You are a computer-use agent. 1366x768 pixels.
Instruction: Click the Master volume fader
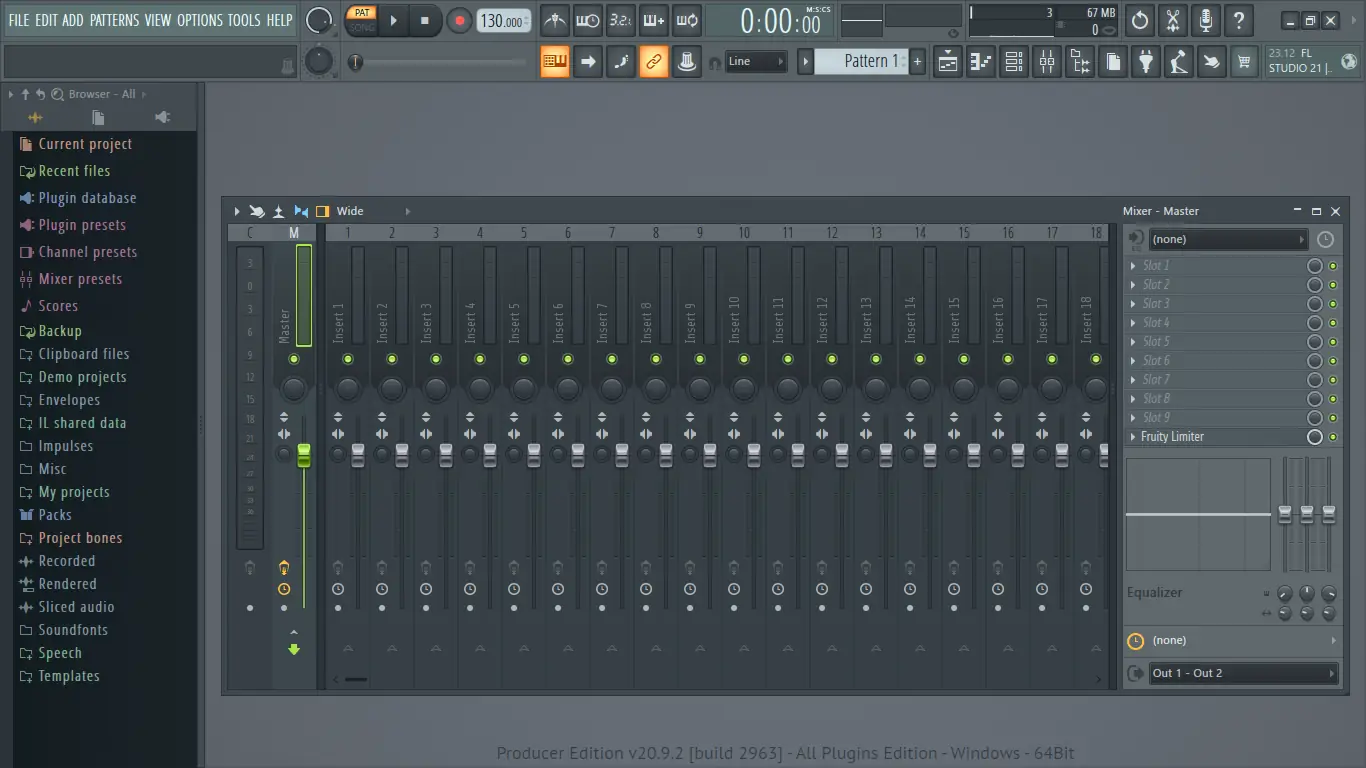click(304, 455)
